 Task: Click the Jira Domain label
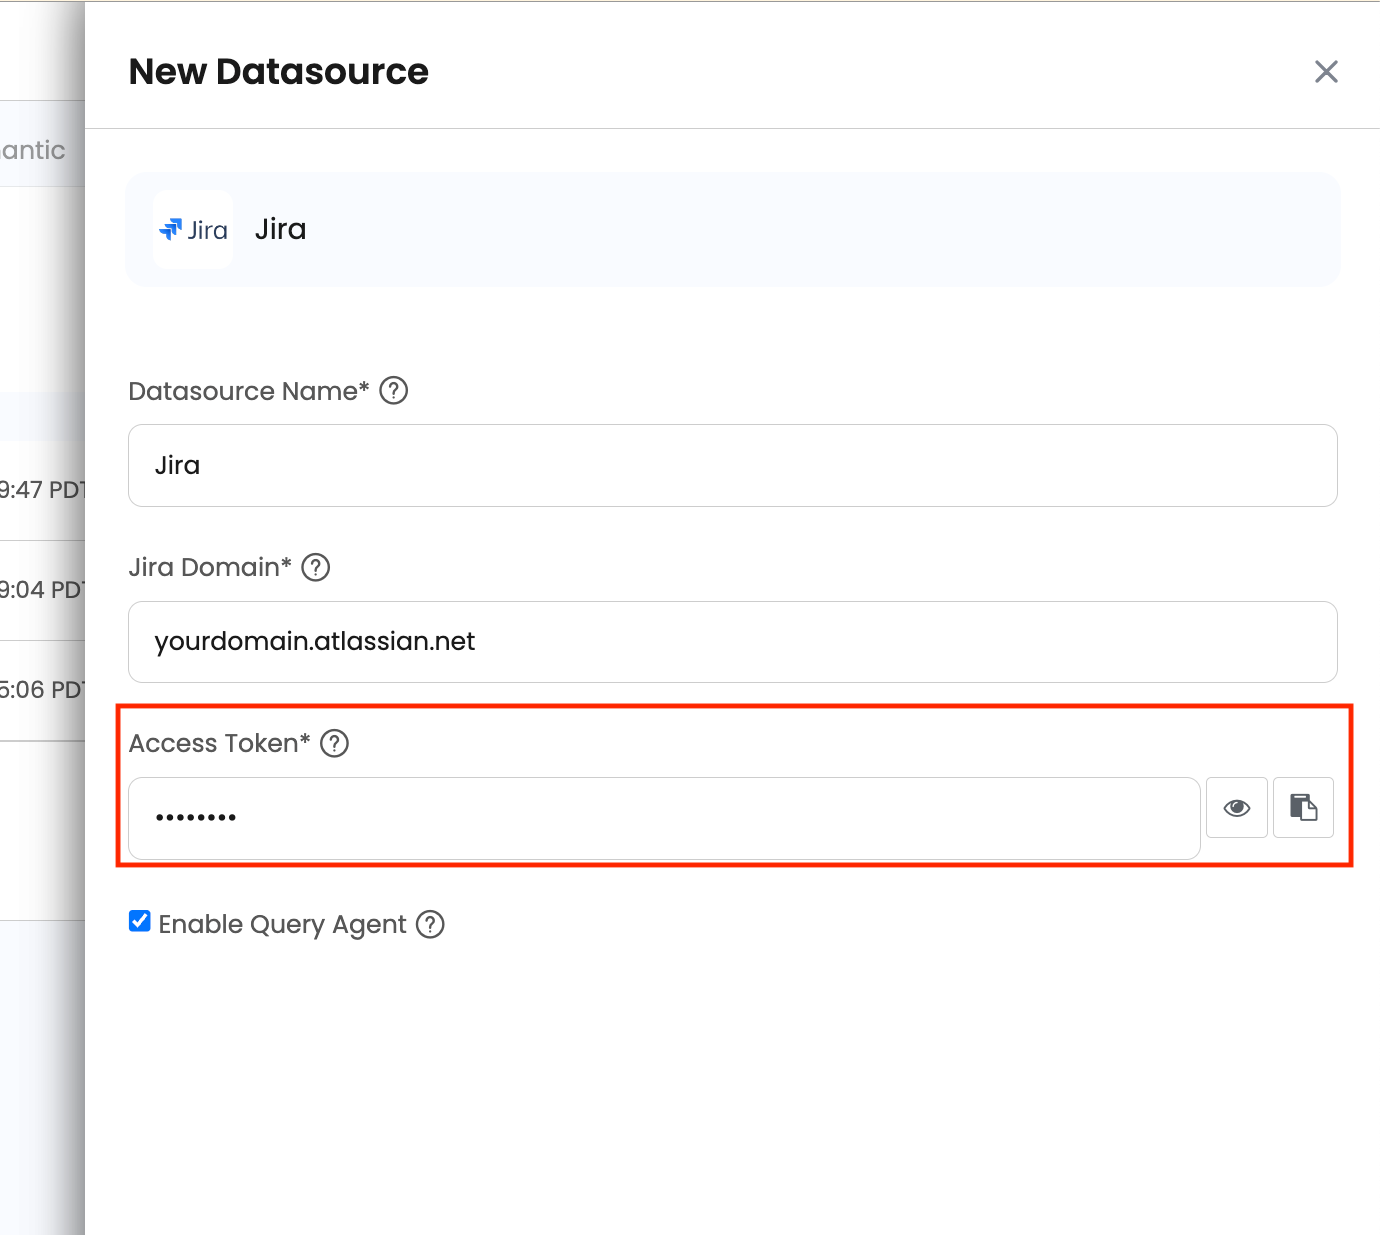point(210,567)
